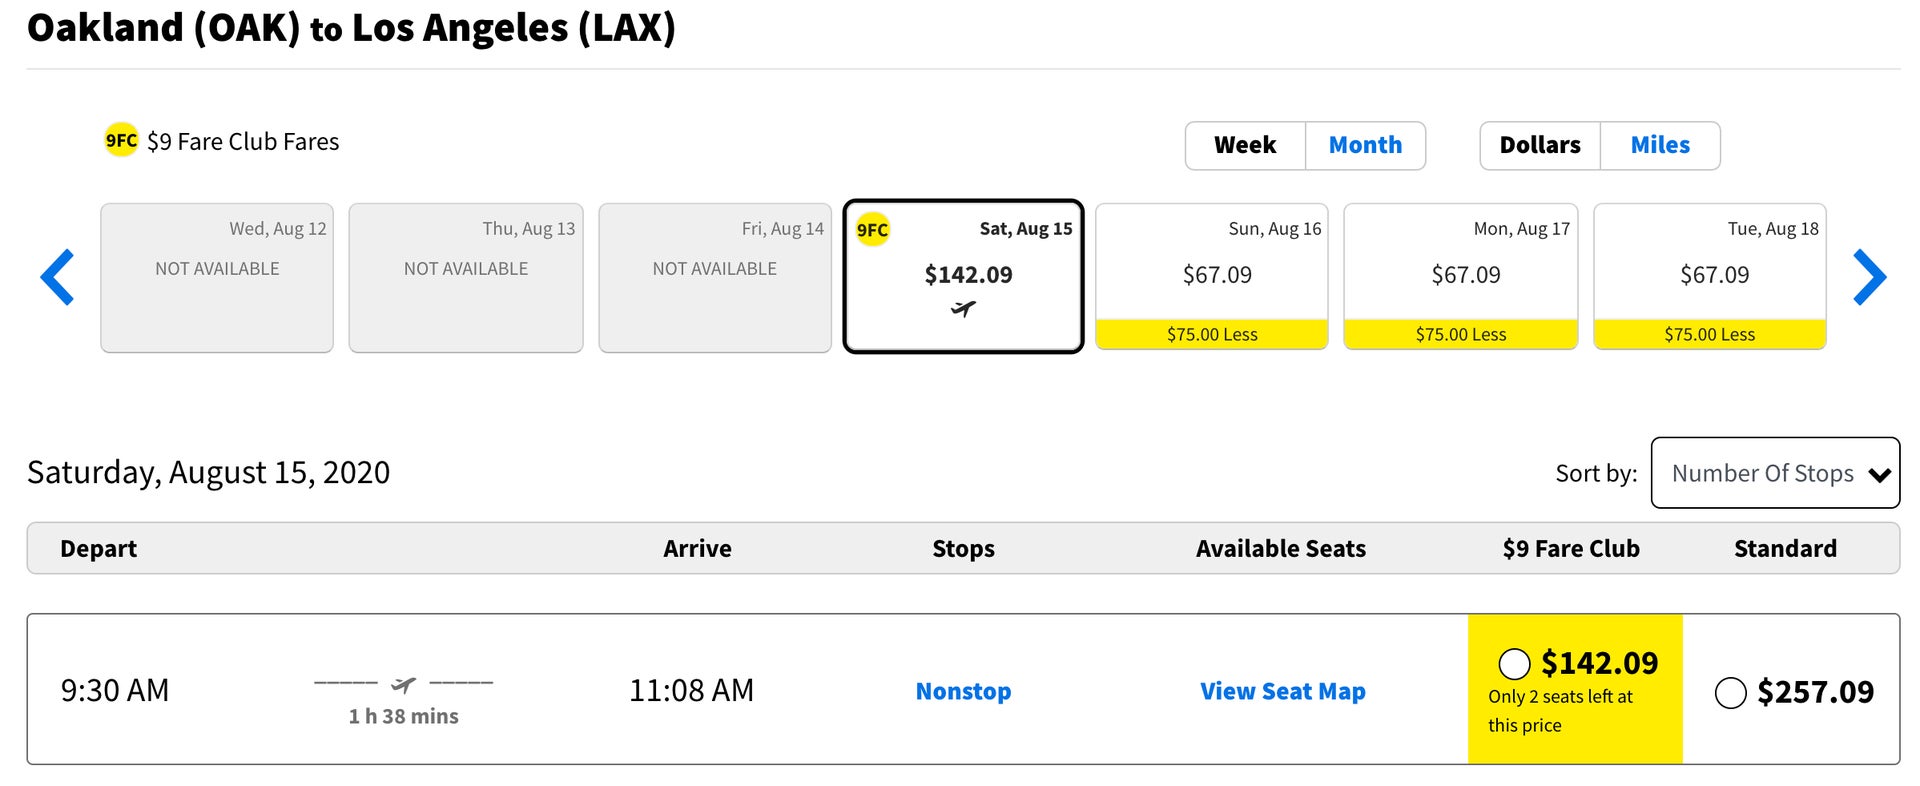Select the Week view tab

point(1244,144)
